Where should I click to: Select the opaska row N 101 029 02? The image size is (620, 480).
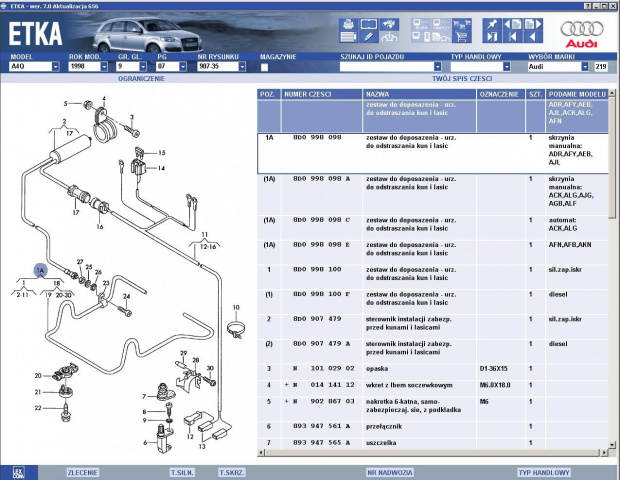[433, 372]
